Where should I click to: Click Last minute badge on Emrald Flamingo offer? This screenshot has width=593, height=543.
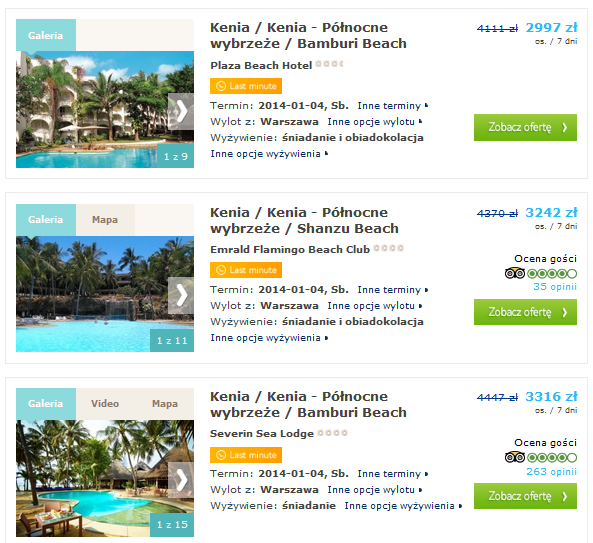(246, 270)
